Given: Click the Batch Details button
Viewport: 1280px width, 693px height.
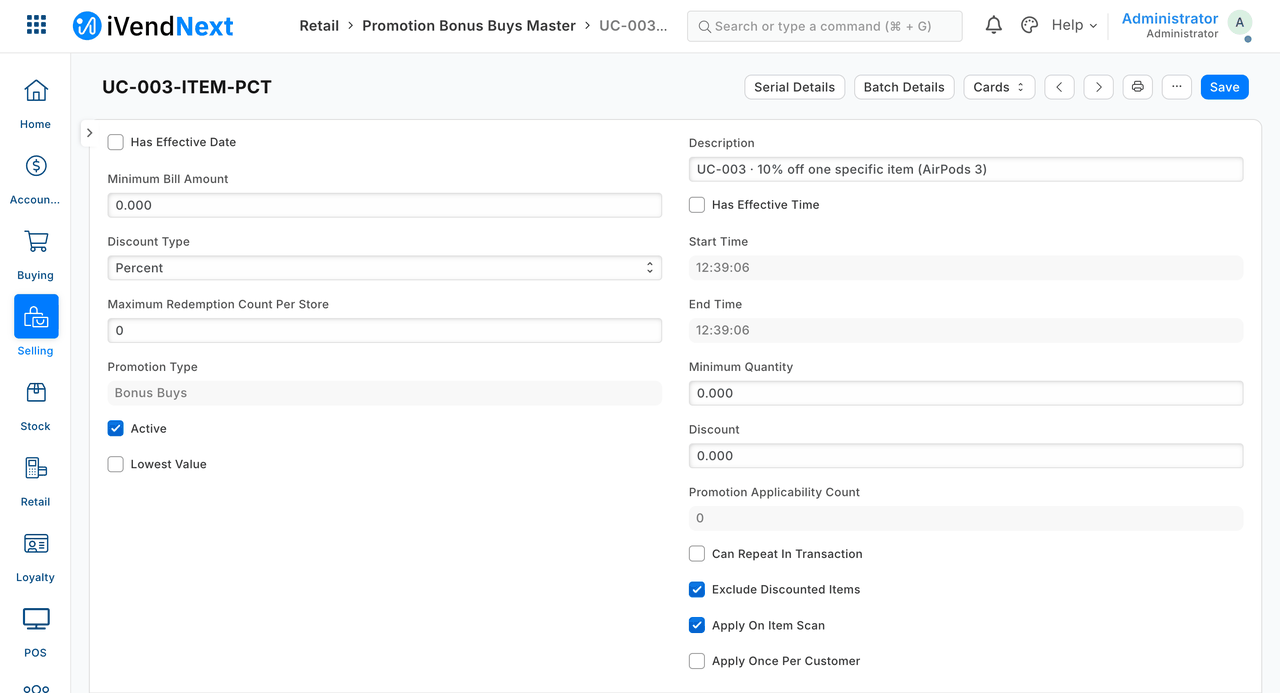Looking at the screenshot, I should pos(904,87).
